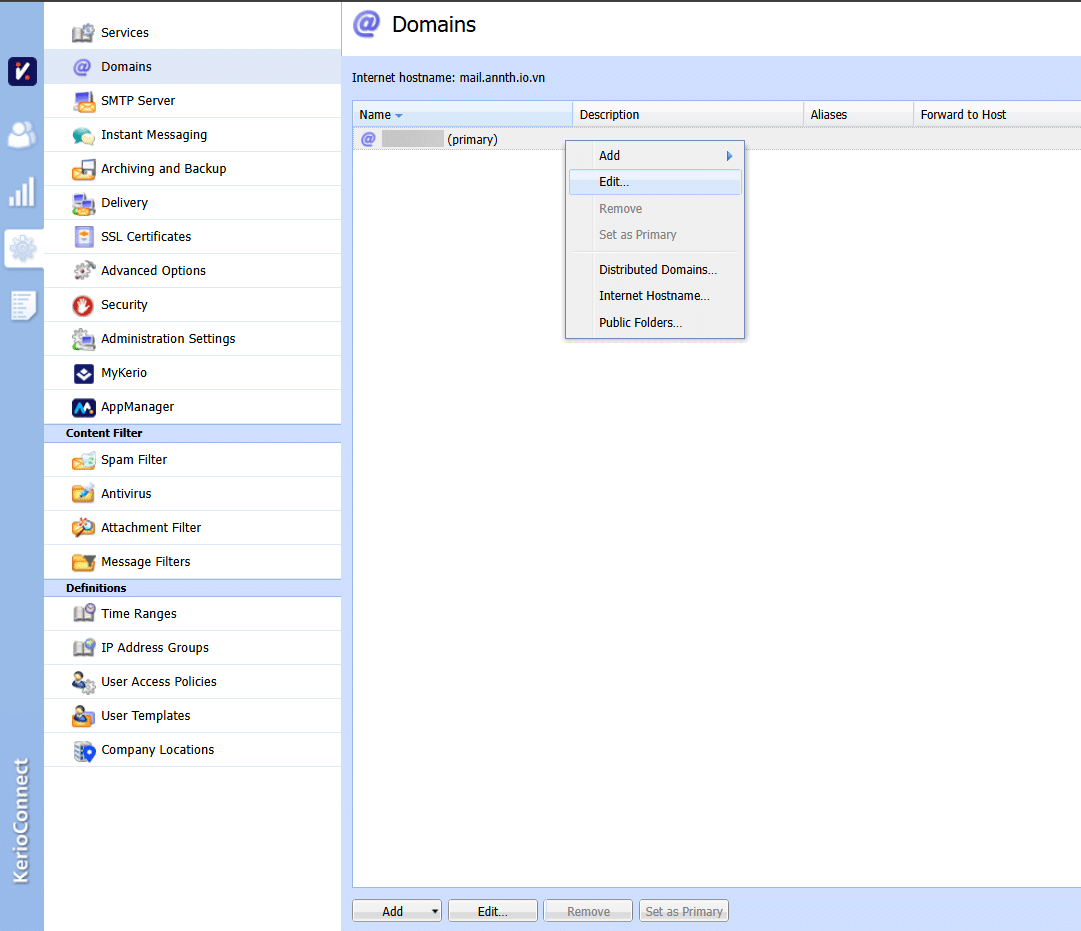Click the Security red hand icon

pos(84,305)
